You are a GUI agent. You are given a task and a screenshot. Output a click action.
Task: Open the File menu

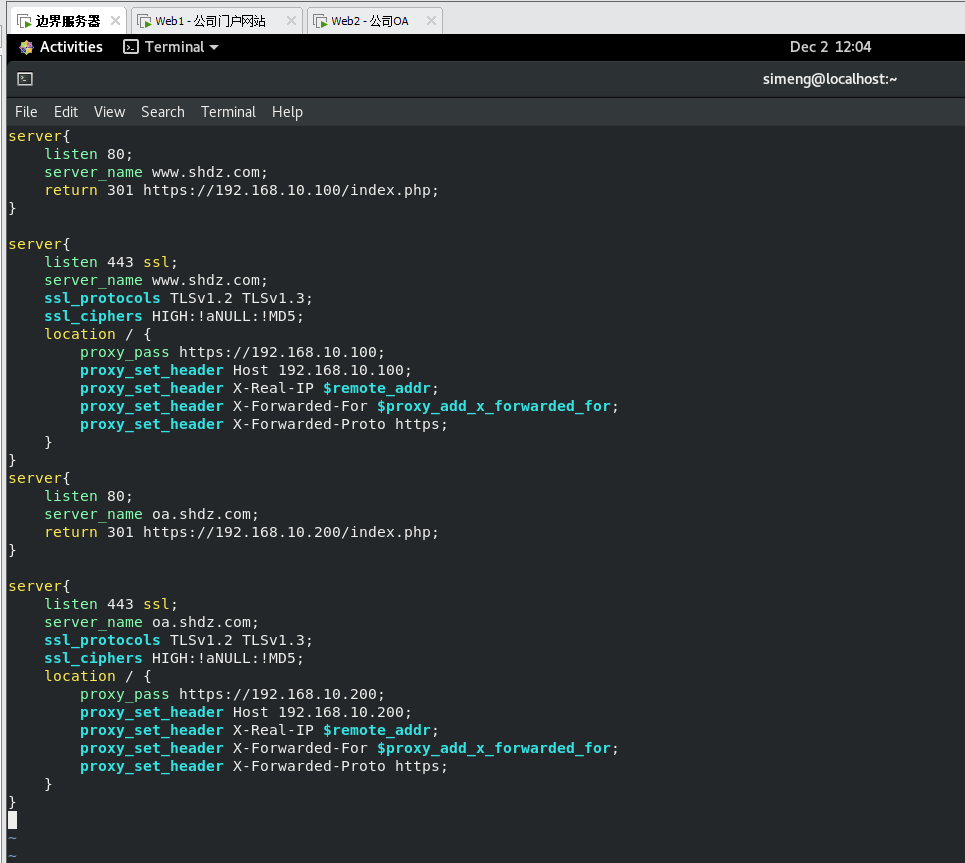point(26,112)
